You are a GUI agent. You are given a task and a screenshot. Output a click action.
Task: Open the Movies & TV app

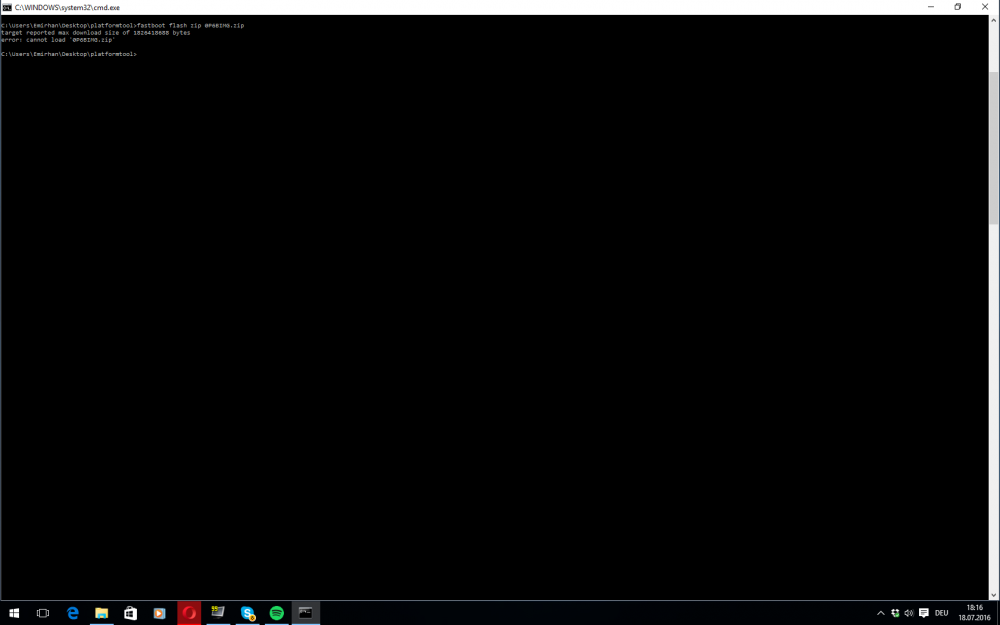159,612
